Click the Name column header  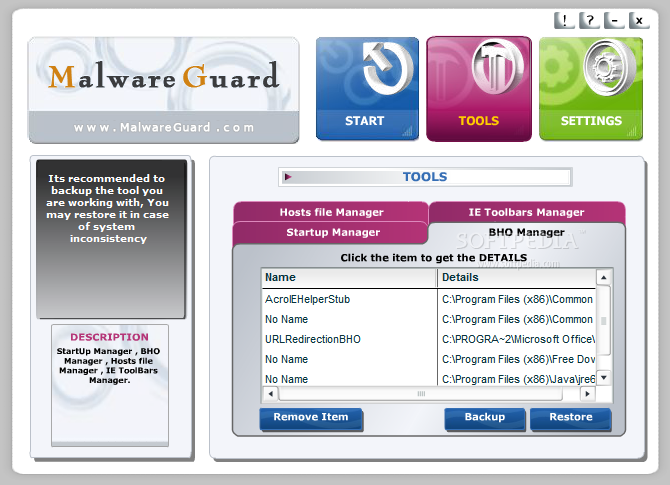point(349,278)
